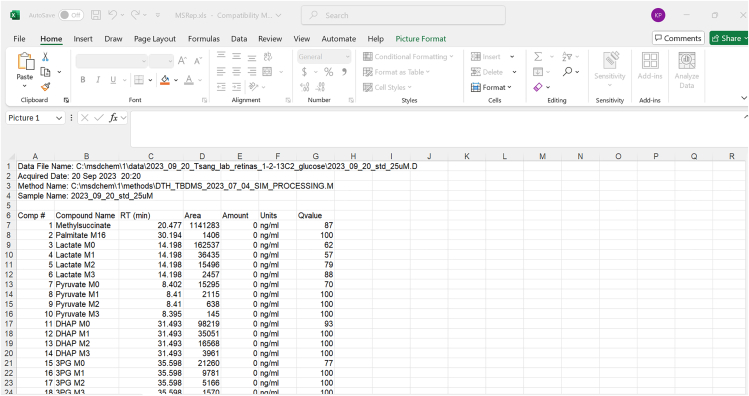Open the Paste options dropdown arrow

(x=24, y=86)
